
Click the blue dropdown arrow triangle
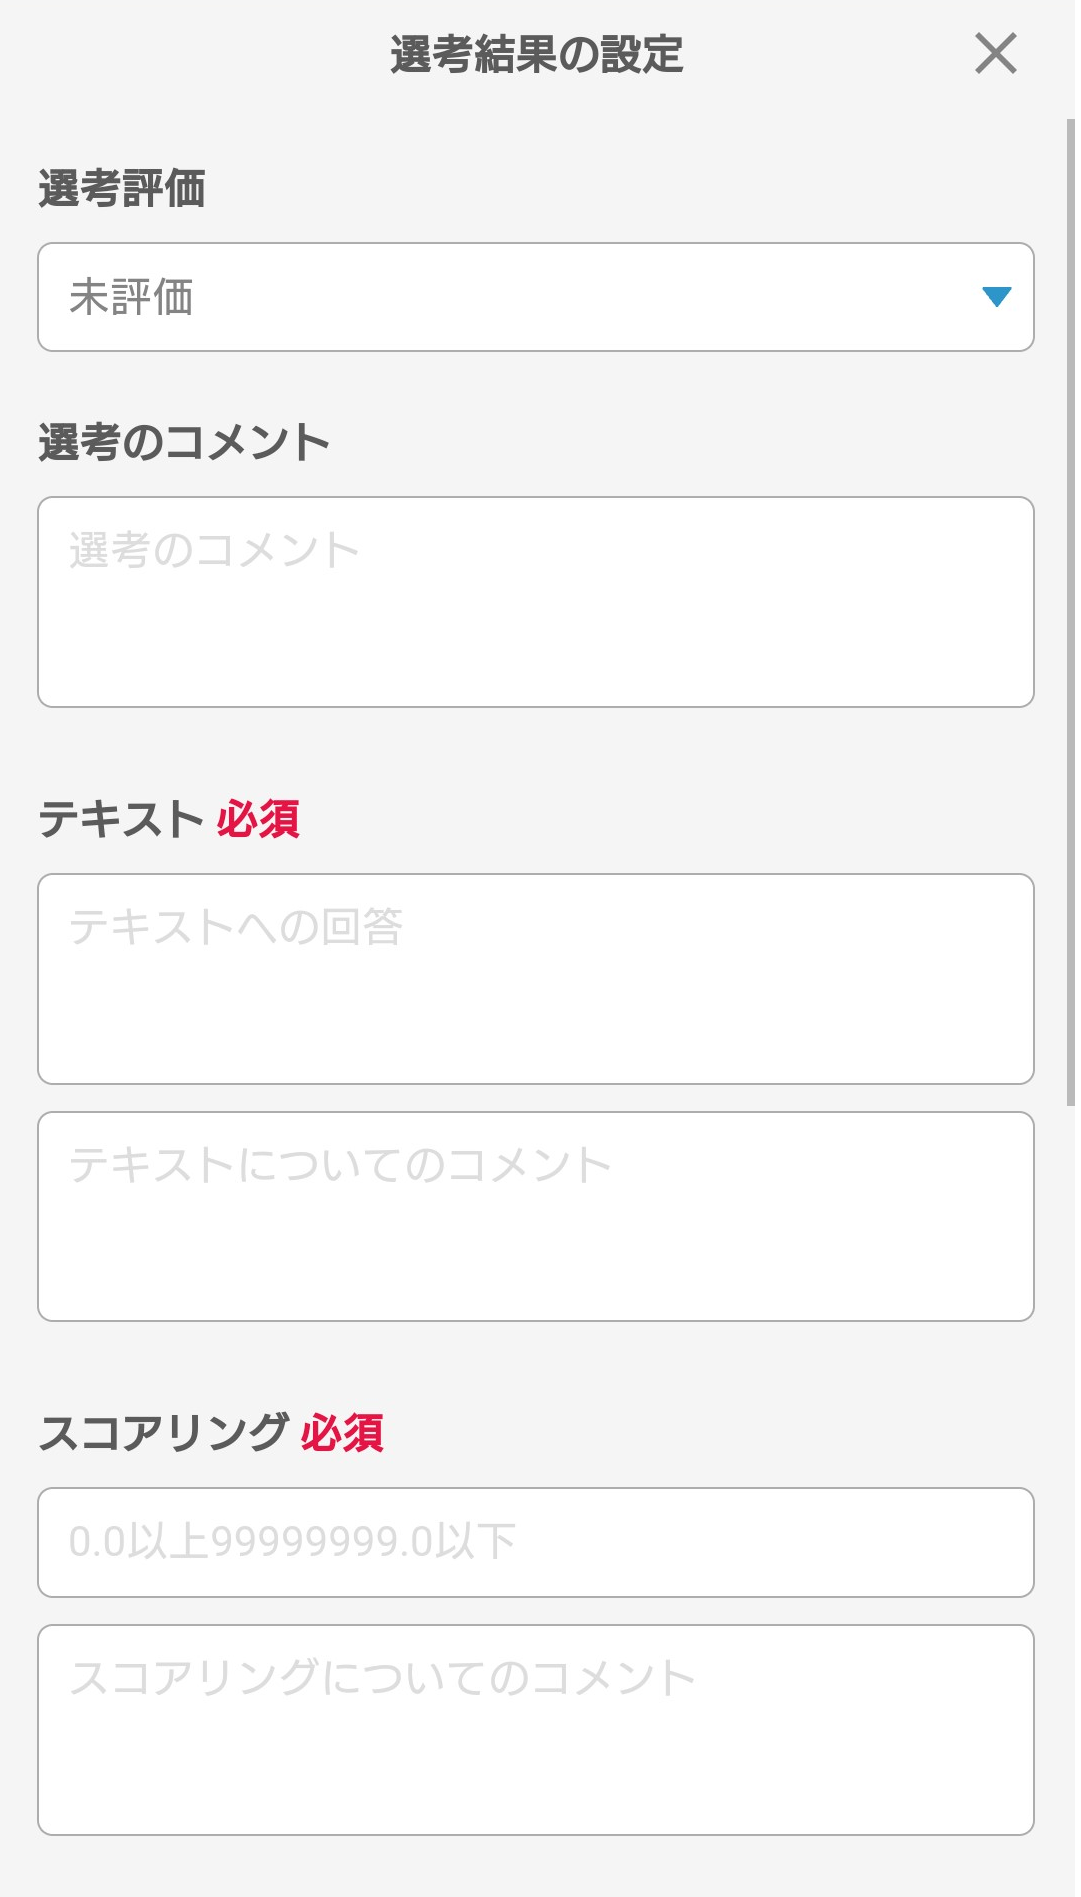[x=996, y=297]
